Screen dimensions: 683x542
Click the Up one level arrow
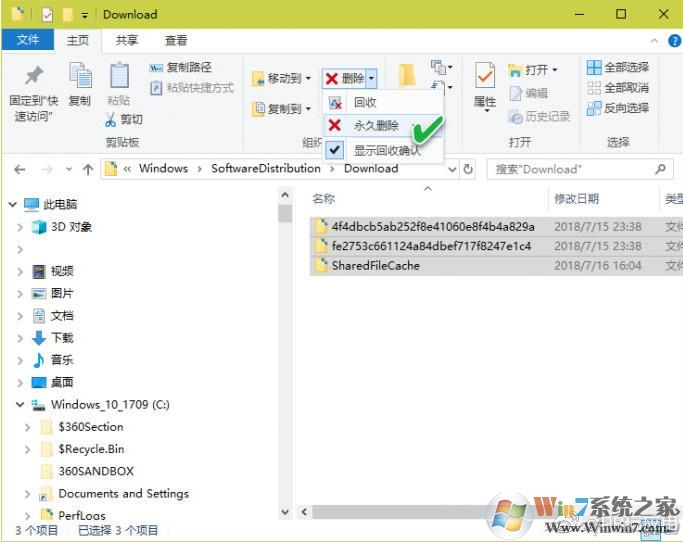[88, 169]
